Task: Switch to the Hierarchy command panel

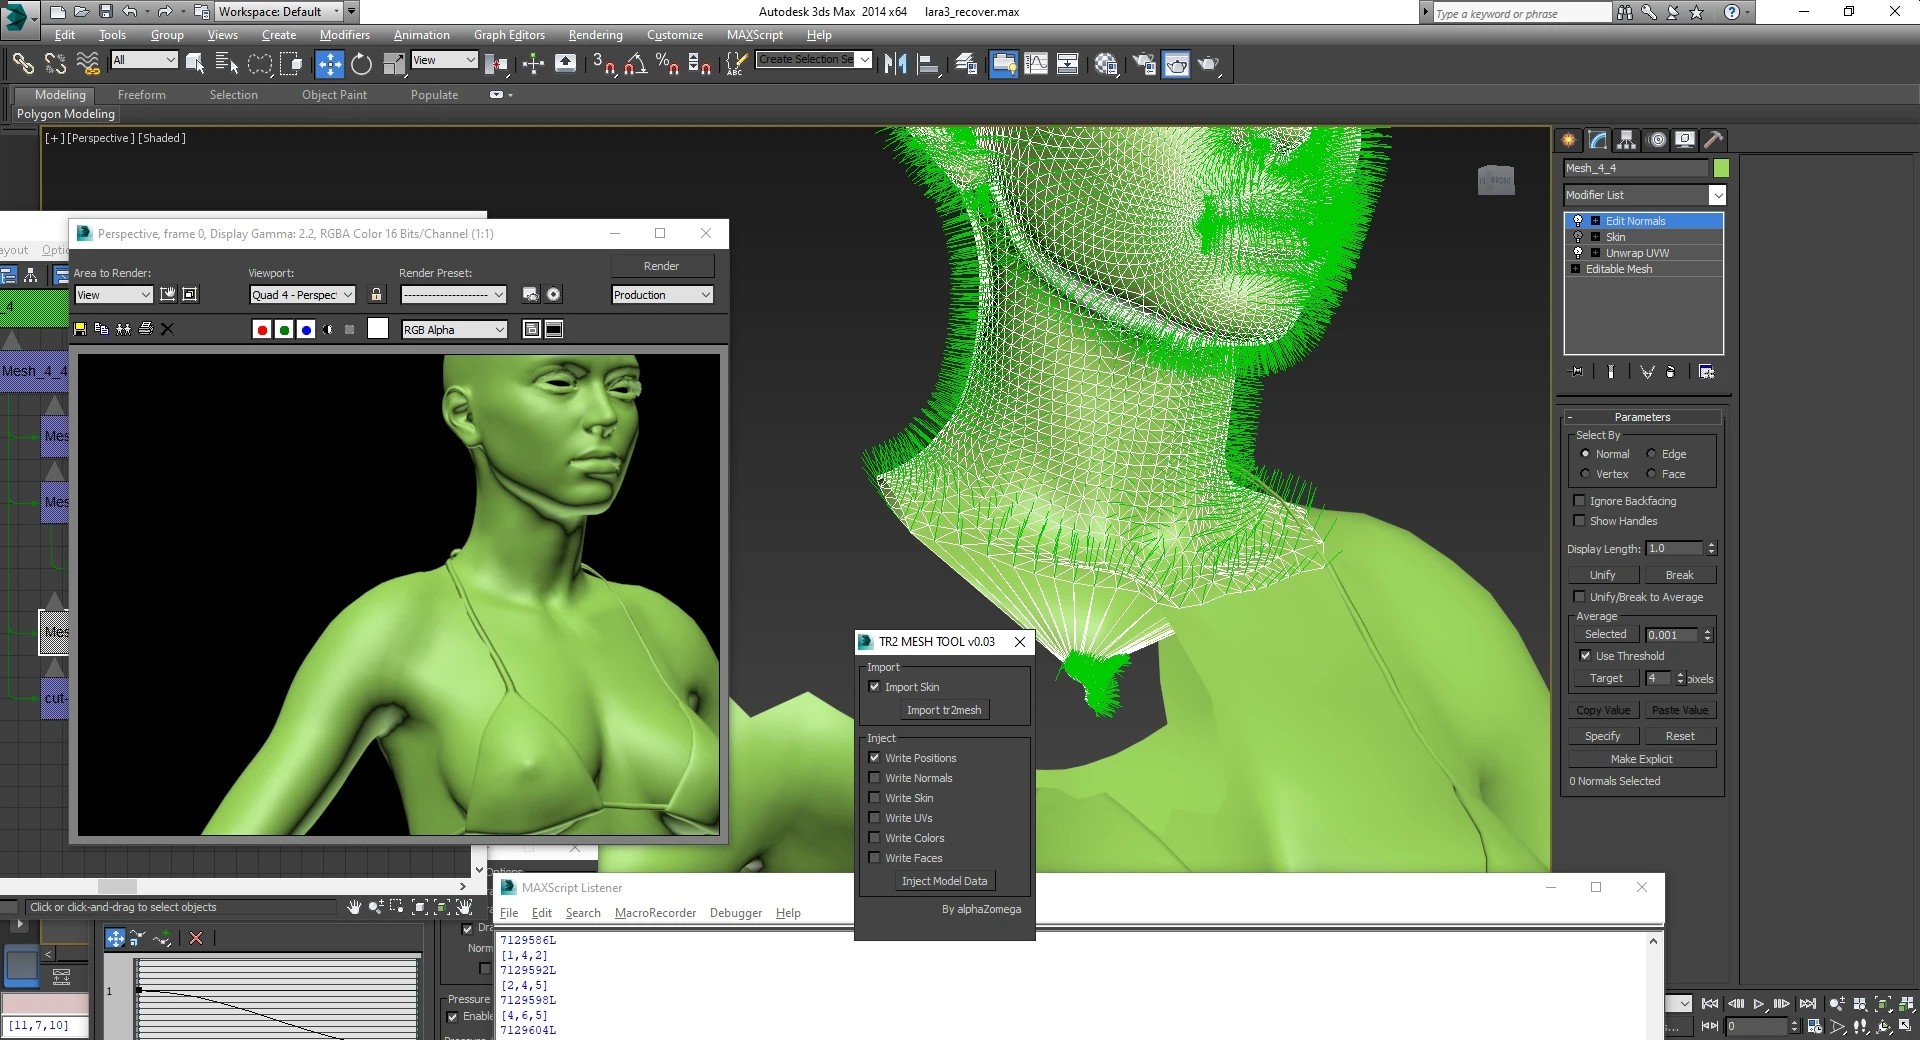Action: [x=1626, y=140]
